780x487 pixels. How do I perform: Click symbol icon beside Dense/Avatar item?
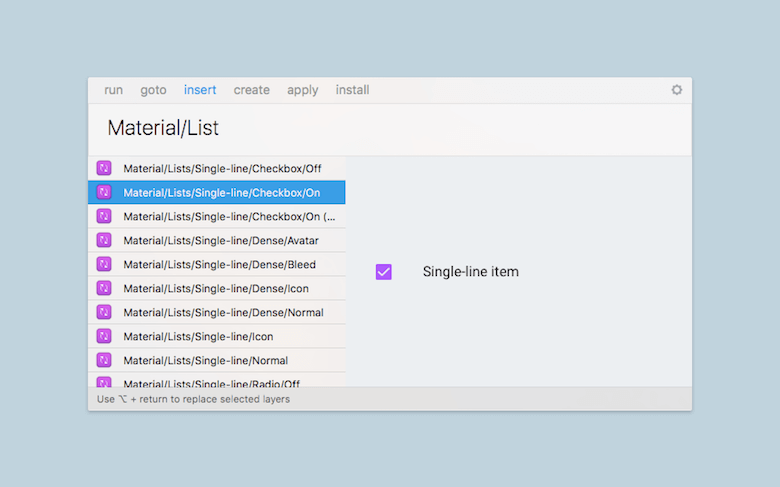click(x=104, y=240)
